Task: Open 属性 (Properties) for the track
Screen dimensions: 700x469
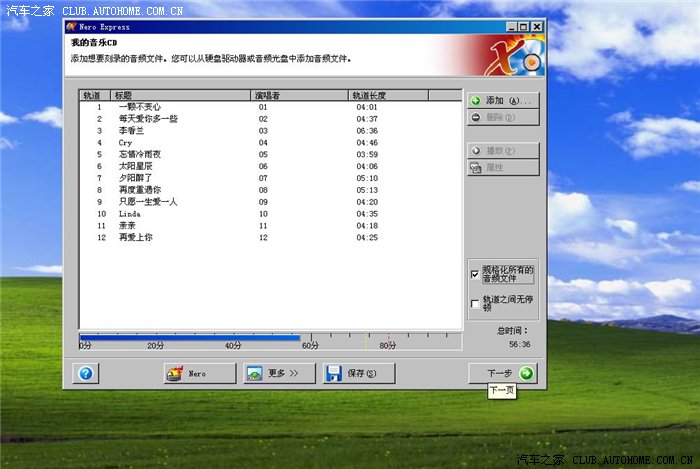Action: 503,168
